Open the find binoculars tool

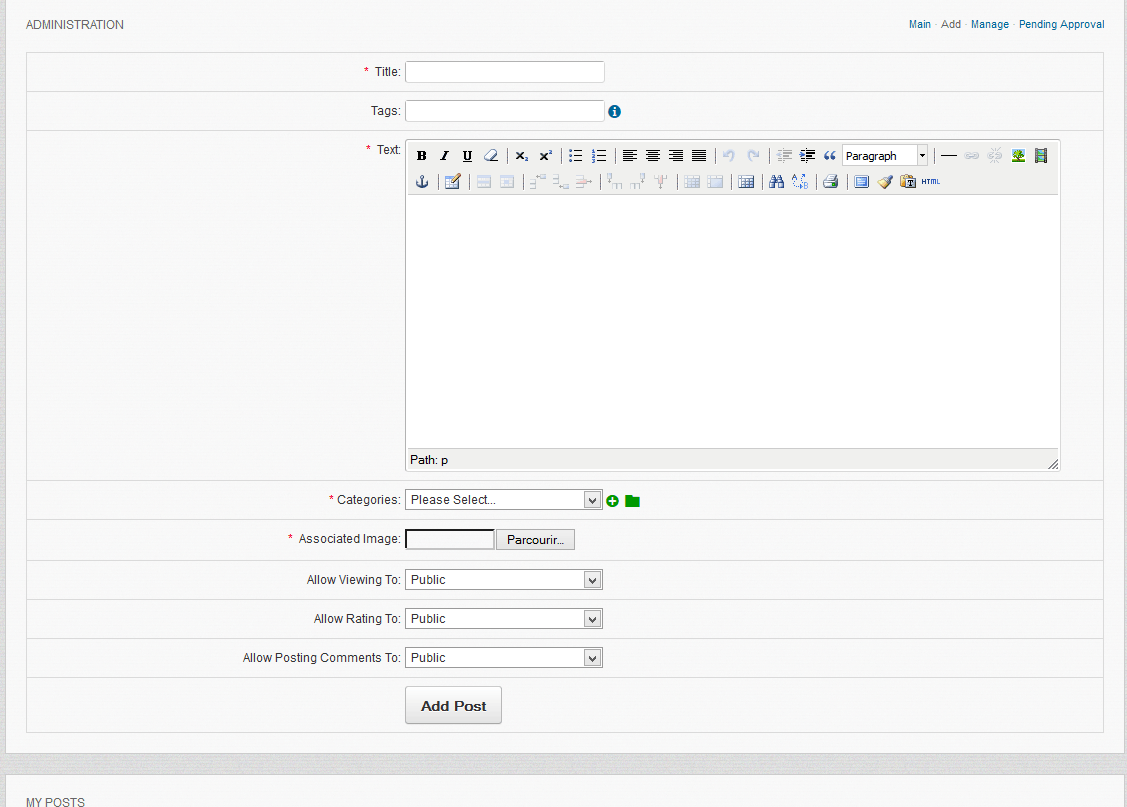click(776, 182)
